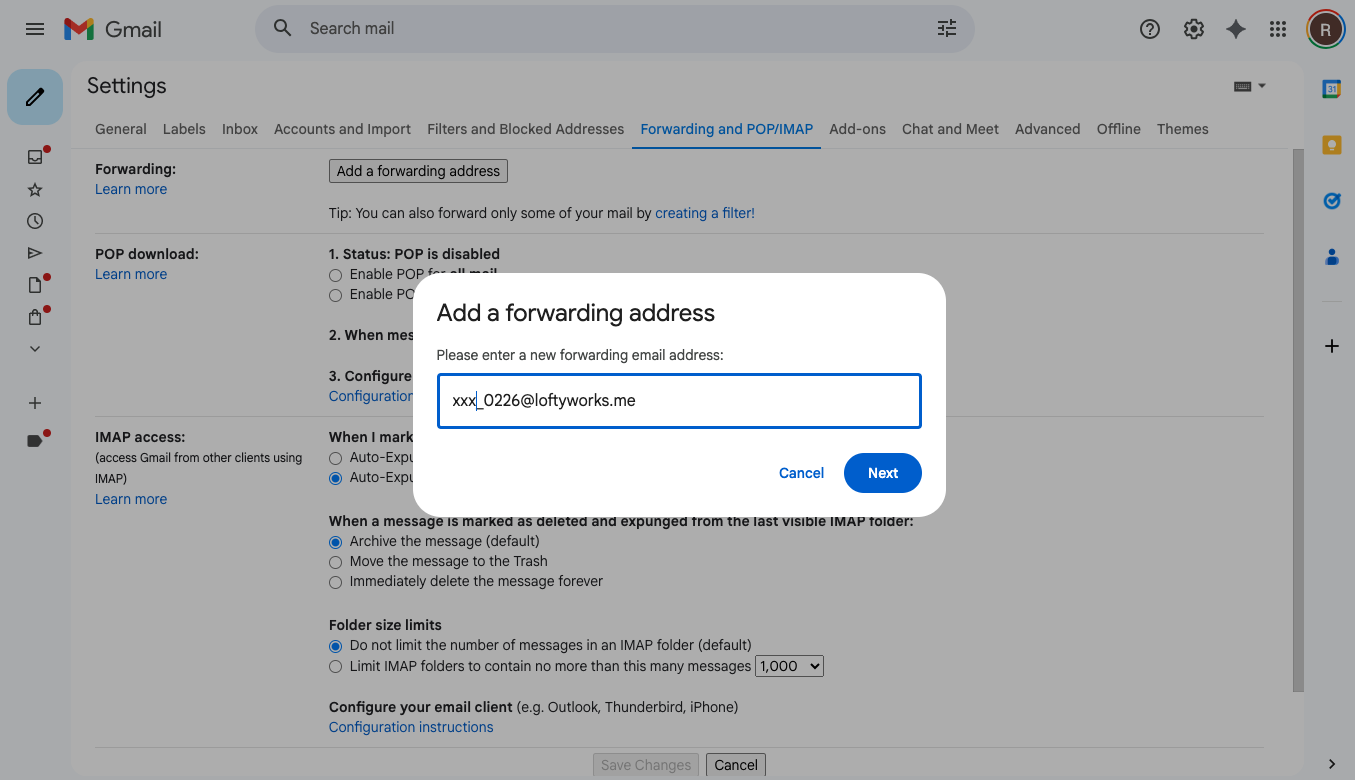Screen dimensions: 1355x780
Task: Cancel the Add a forwarding address dialog
Action: point(801,473)
